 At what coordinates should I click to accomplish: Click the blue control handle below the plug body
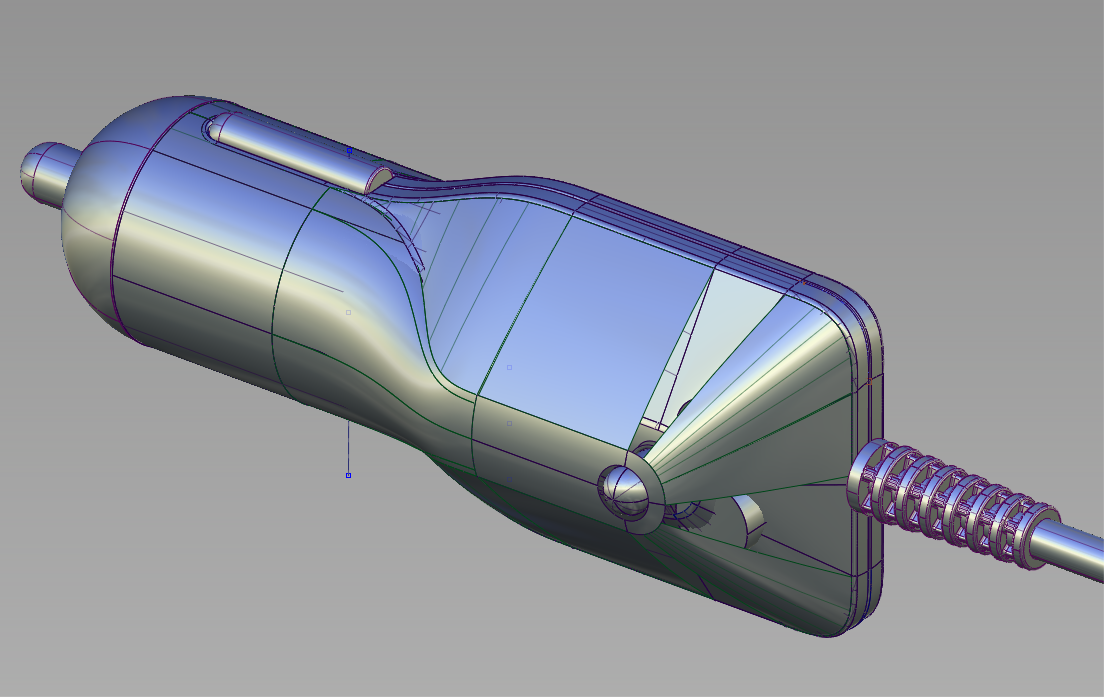(348, 475)
